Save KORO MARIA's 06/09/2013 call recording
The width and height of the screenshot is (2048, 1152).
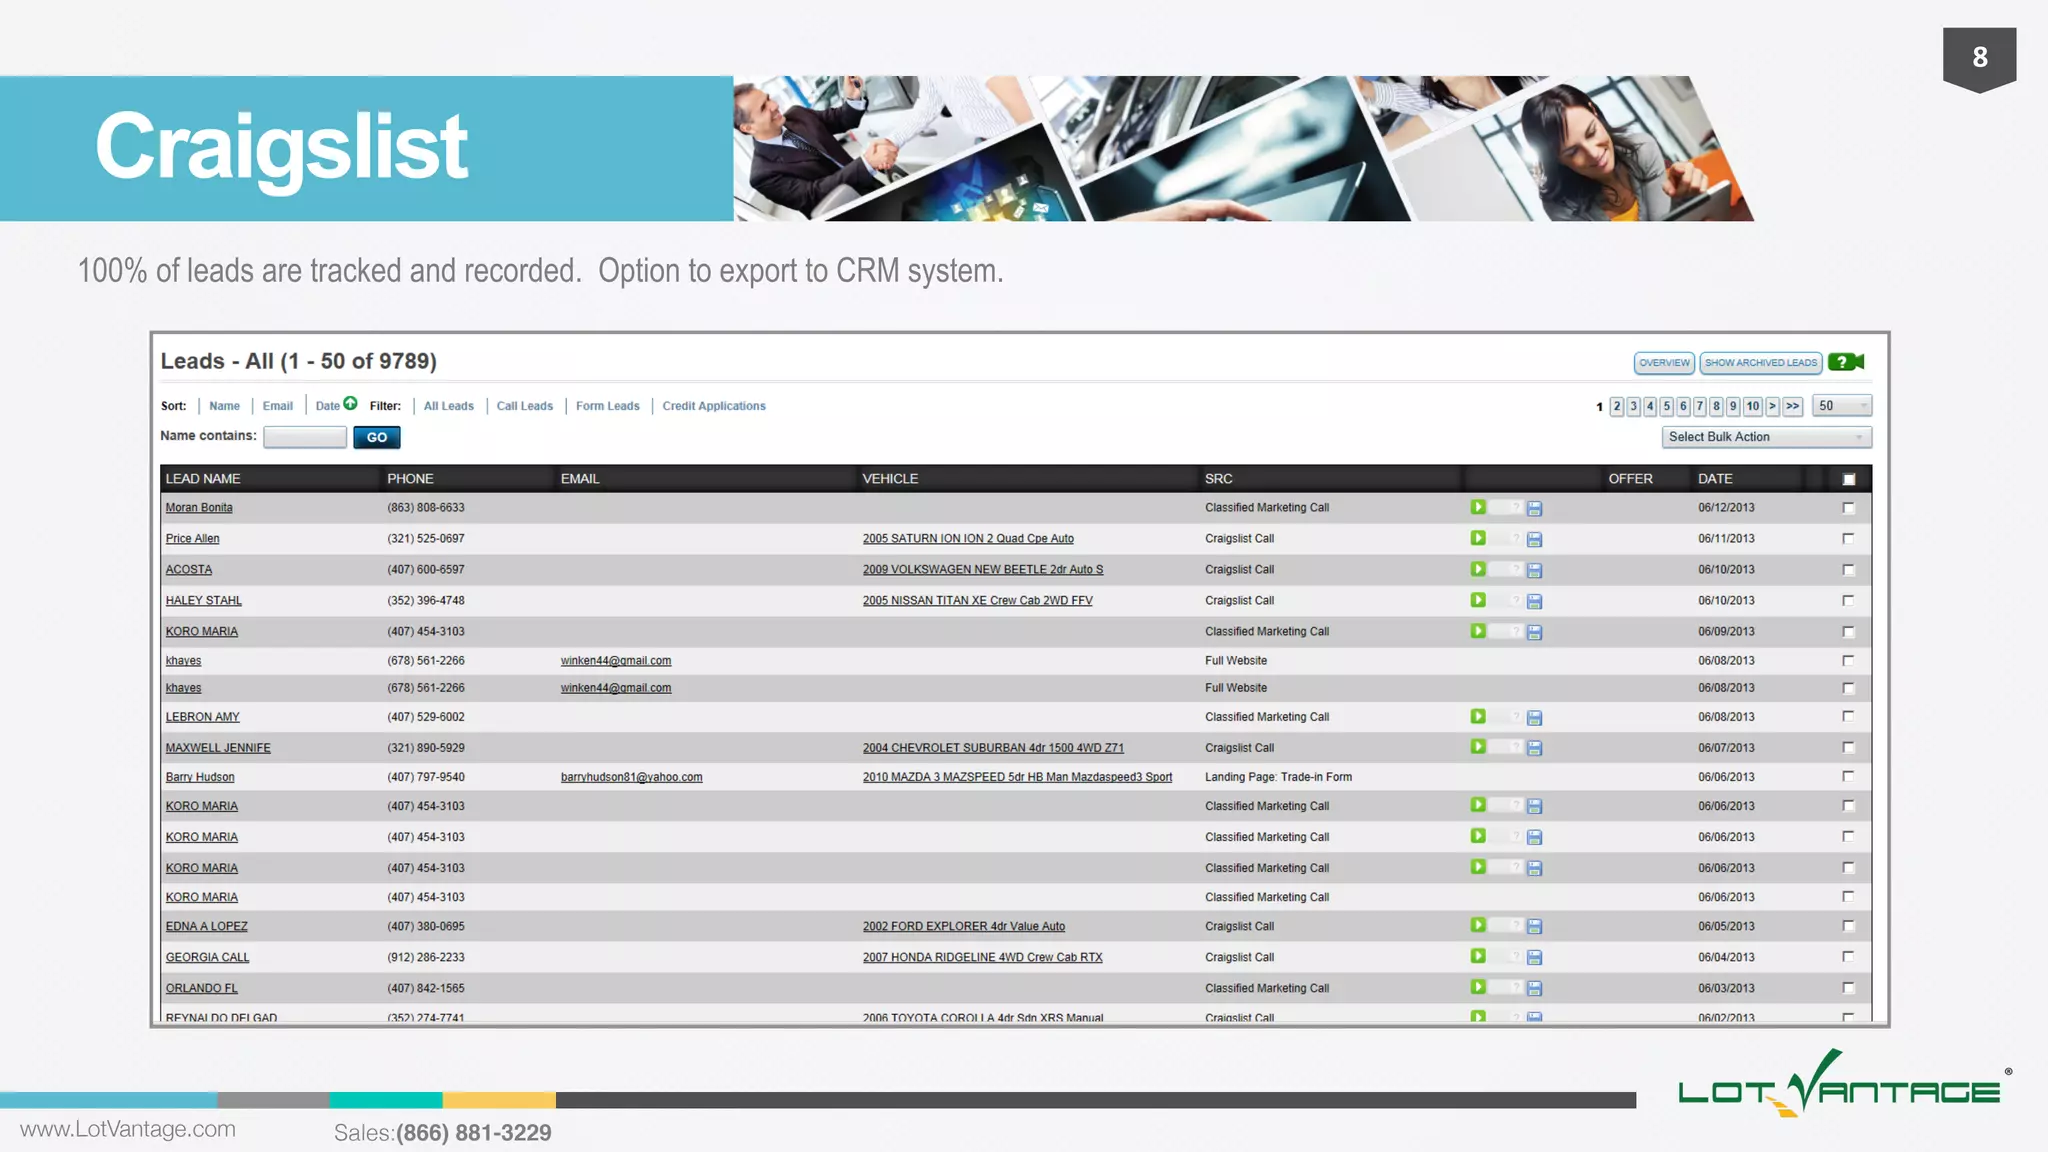coord(1535,632)
